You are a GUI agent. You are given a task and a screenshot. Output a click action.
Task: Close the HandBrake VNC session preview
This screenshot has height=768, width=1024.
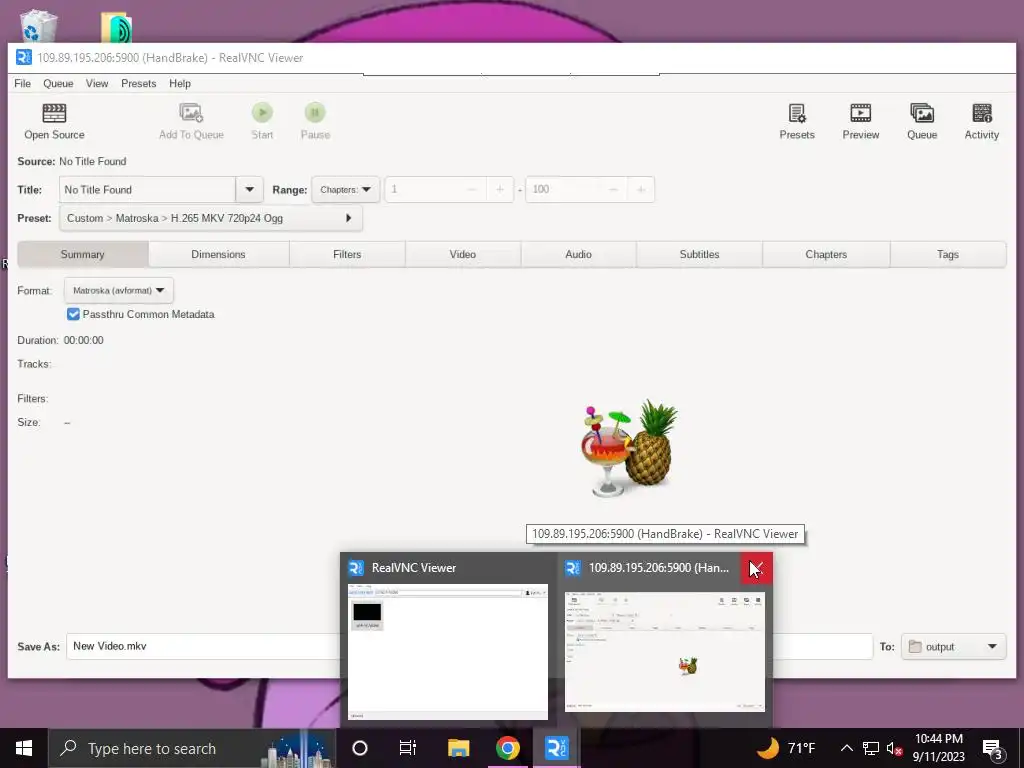click(756, 568)
